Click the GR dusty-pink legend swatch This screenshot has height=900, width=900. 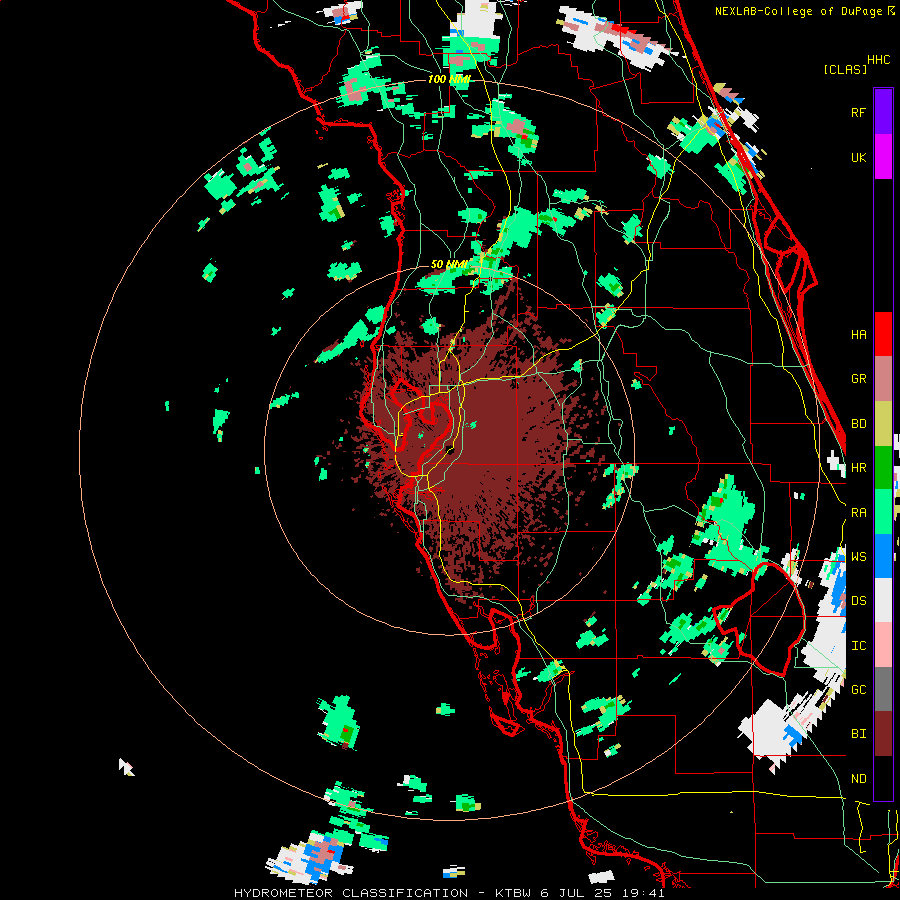pyautogui.click(x=883, y=379)
